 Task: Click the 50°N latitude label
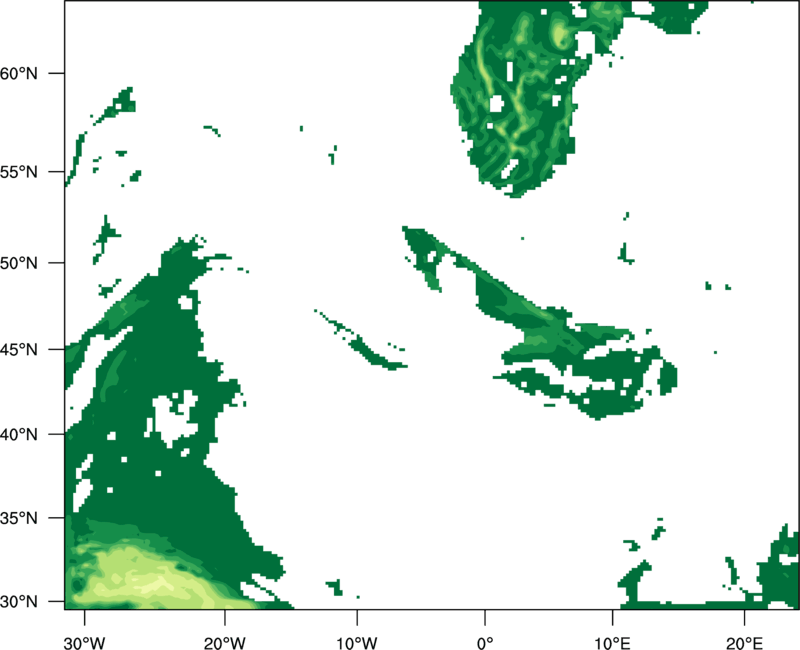click(x=19, y=263)
